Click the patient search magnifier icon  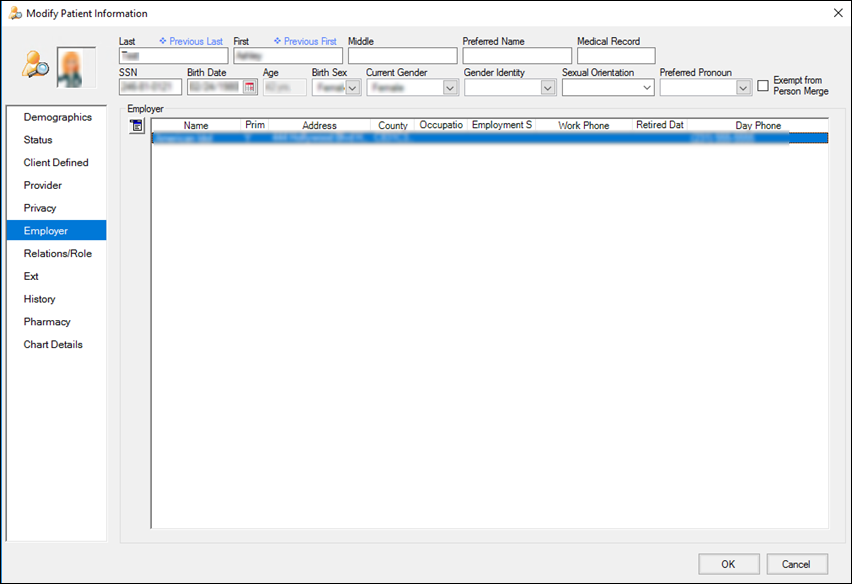[35, 64]
